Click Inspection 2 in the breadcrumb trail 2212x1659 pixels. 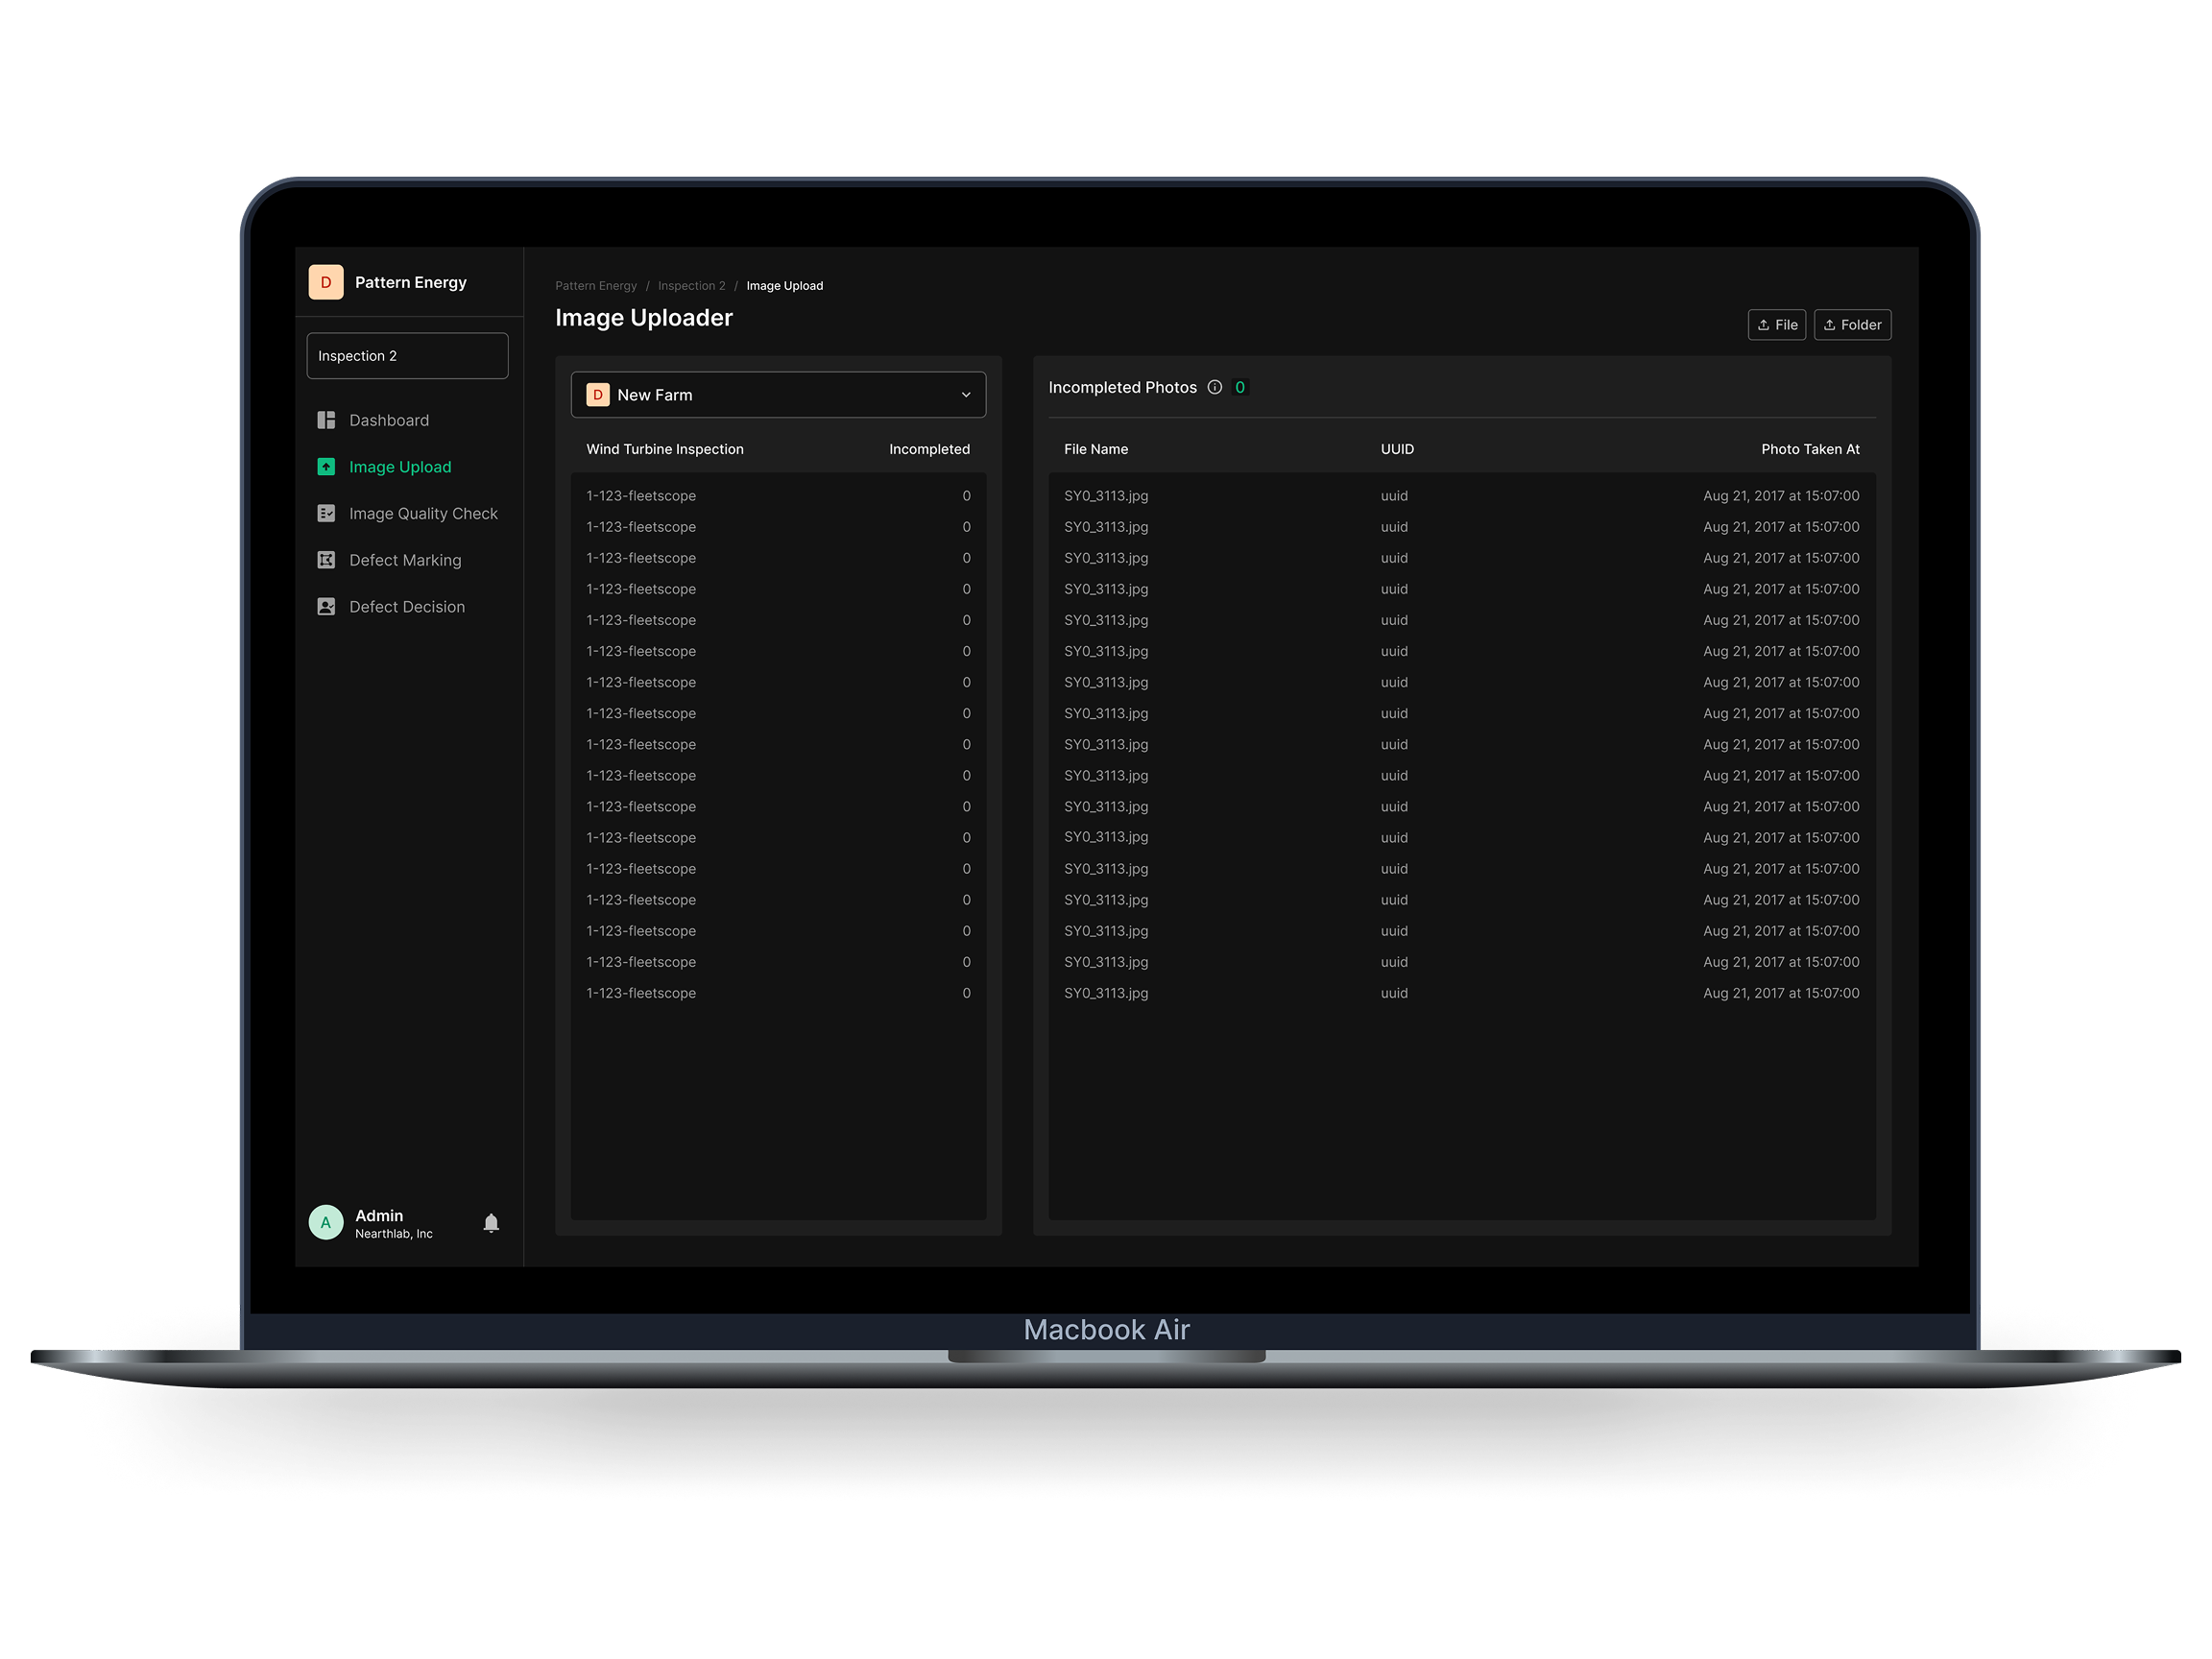[691, 285]
